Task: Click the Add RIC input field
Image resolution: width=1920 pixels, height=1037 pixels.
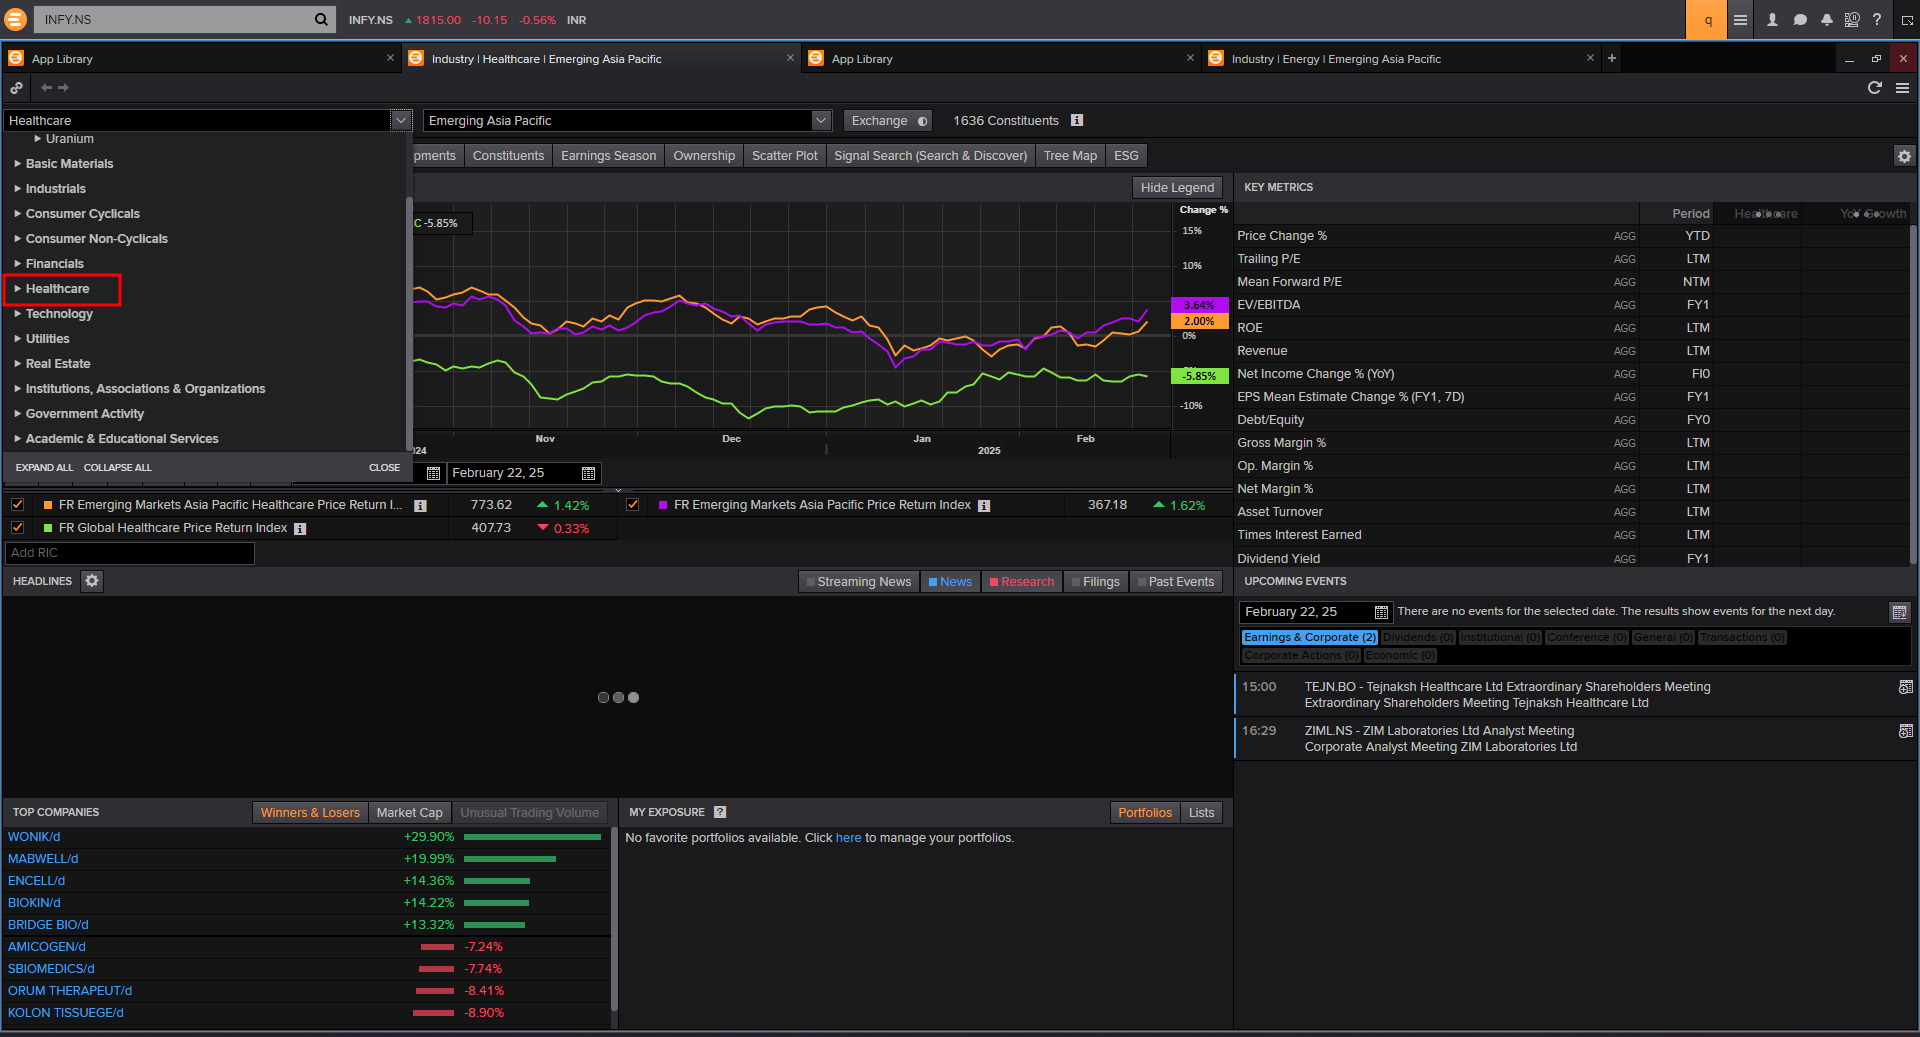Action: tap(130, 553)
